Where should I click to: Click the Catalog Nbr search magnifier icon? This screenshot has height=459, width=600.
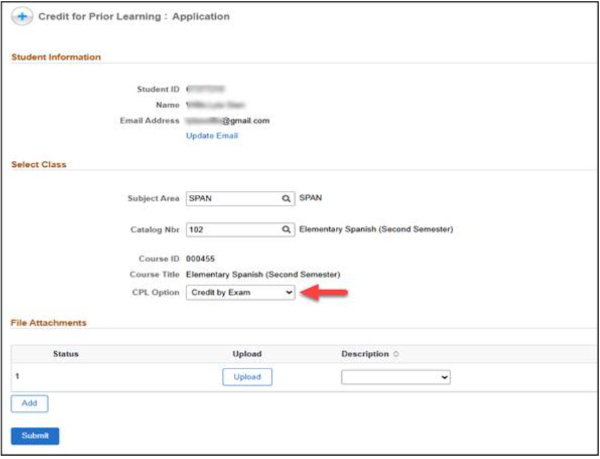click(x=286, y=229)
